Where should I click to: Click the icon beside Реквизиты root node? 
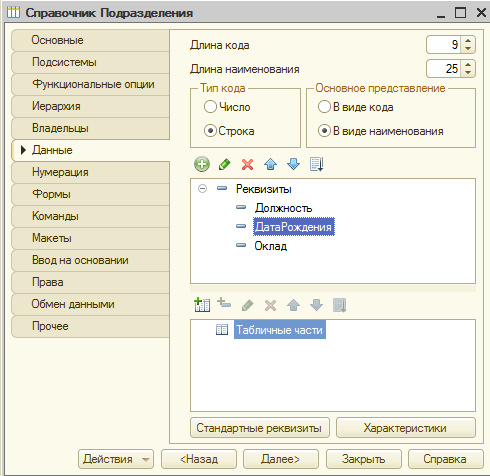tap(222, 188)
